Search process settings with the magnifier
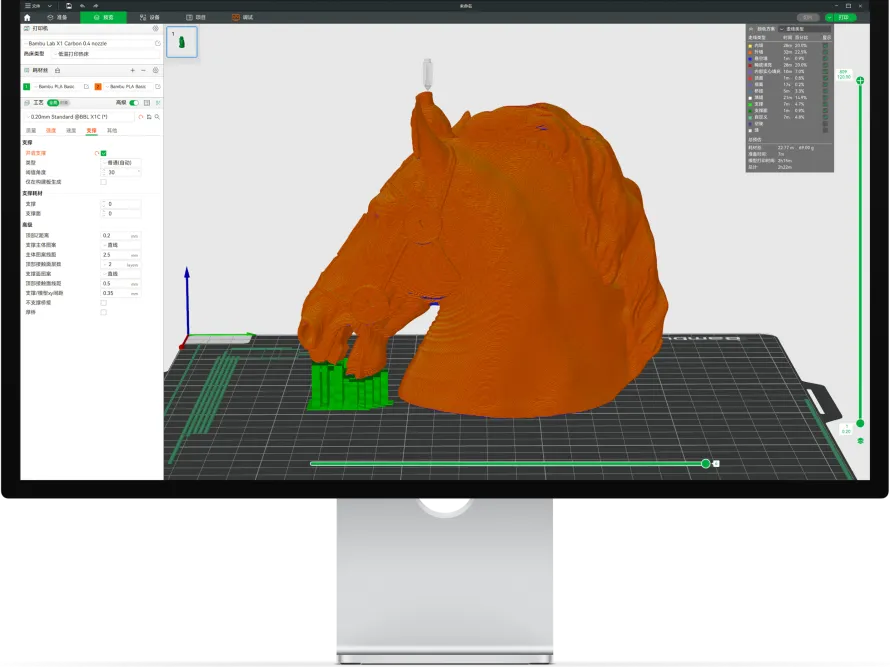890x667 pixels. click(157, 117)
